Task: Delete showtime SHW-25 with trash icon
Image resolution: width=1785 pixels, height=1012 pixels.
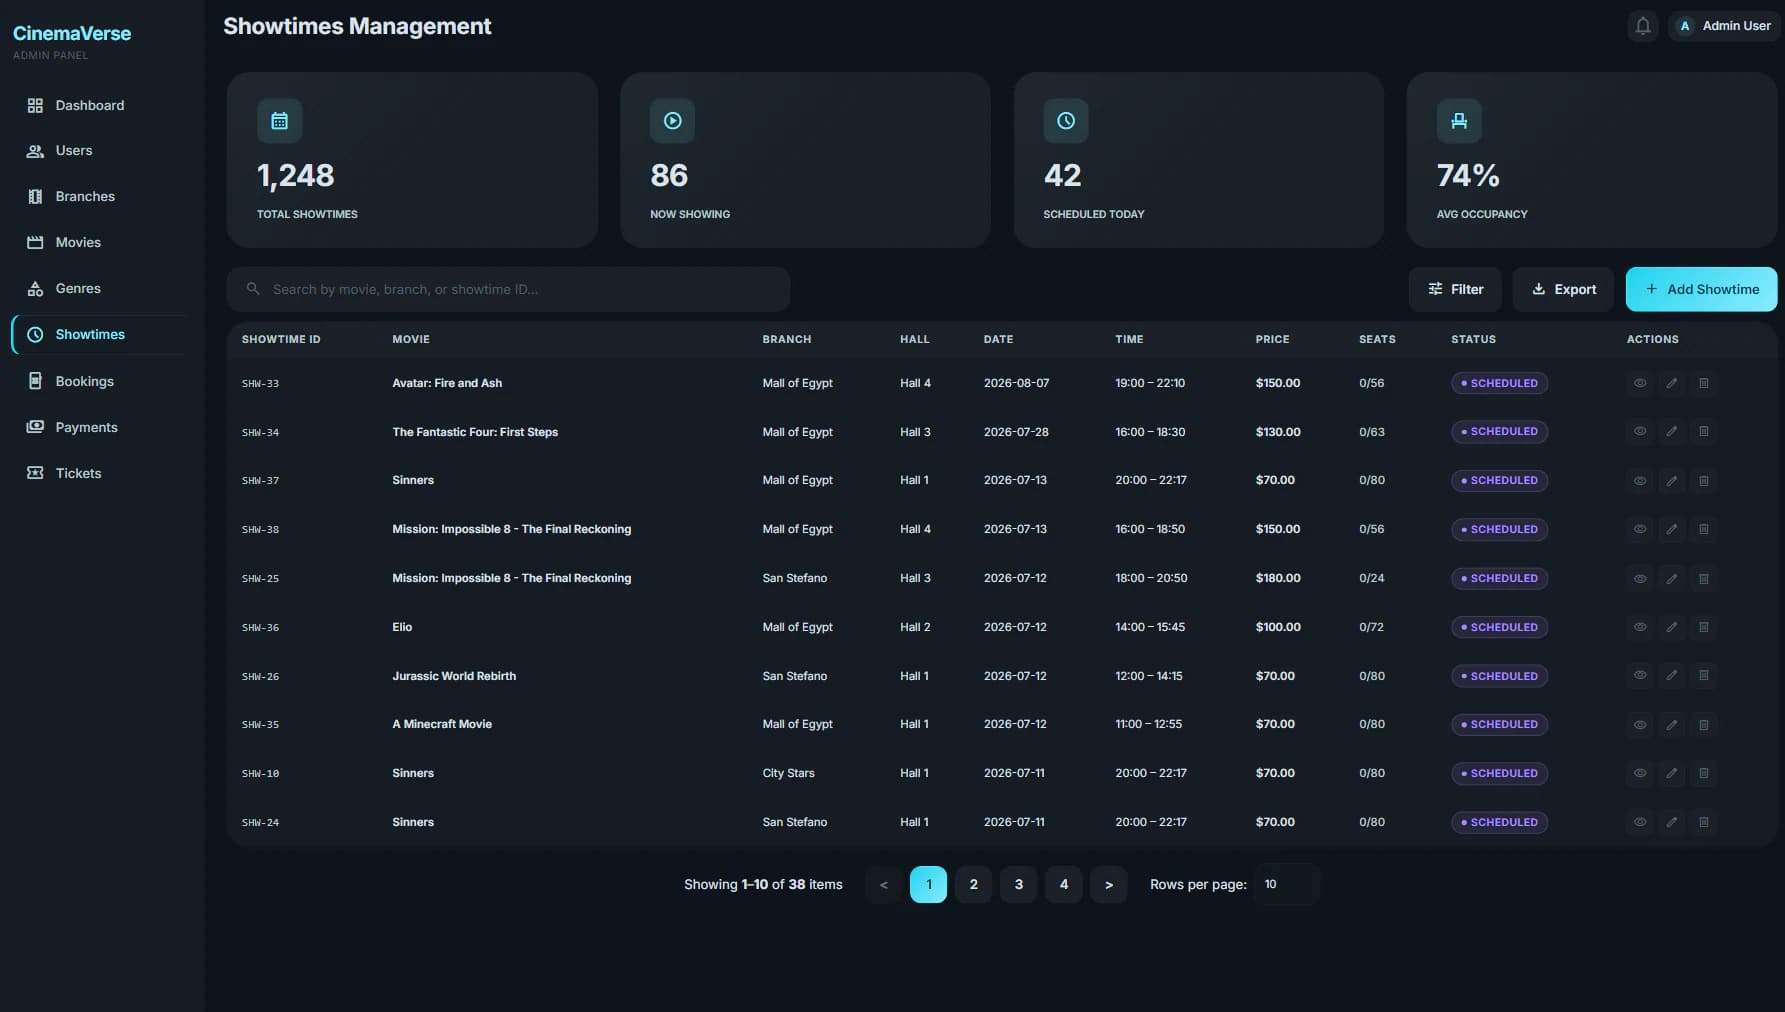Action: tap(1704, 578)
